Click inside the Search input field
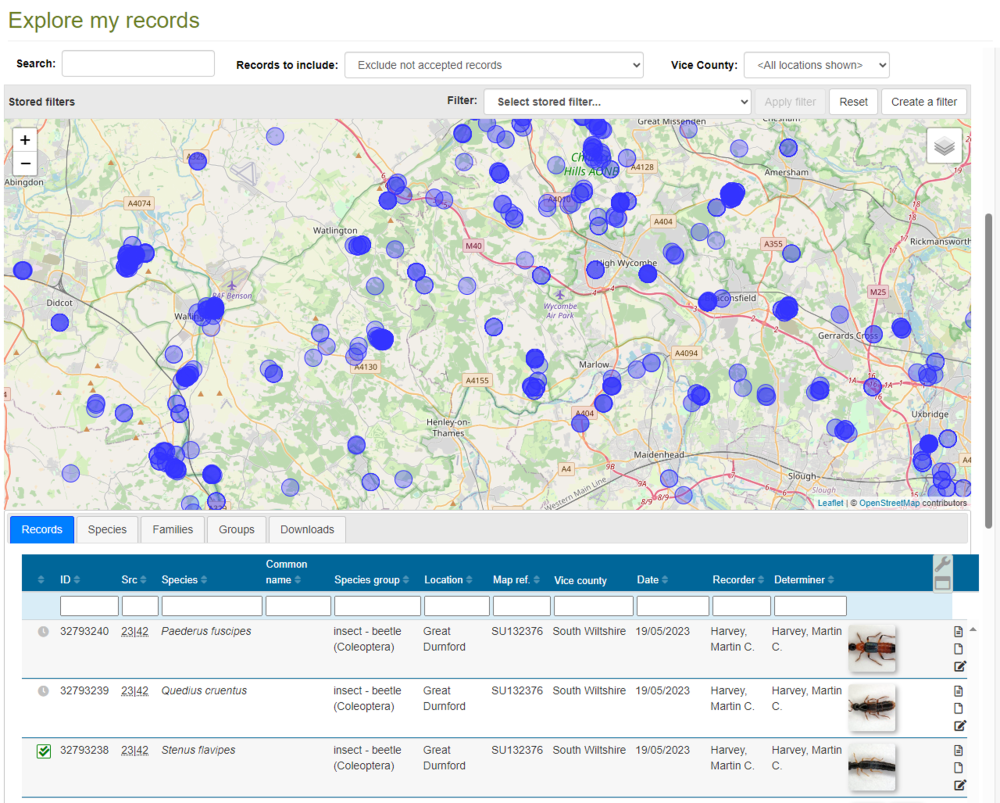This screenshot has height=803, width=1000. 137,63
